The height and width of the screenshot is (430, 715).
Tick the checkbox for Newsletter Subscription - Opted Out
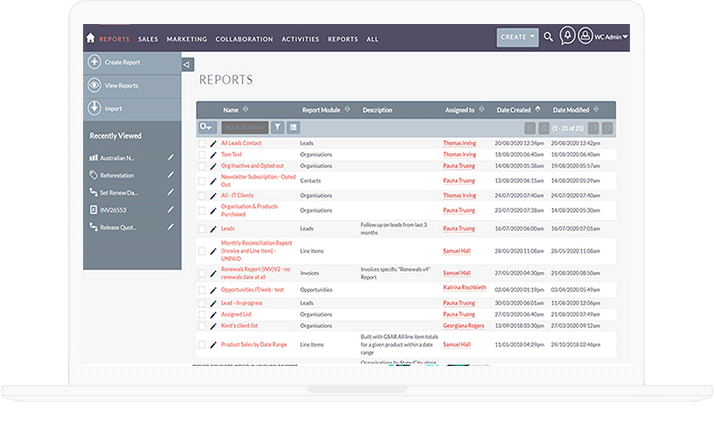(x=202, y=181)
